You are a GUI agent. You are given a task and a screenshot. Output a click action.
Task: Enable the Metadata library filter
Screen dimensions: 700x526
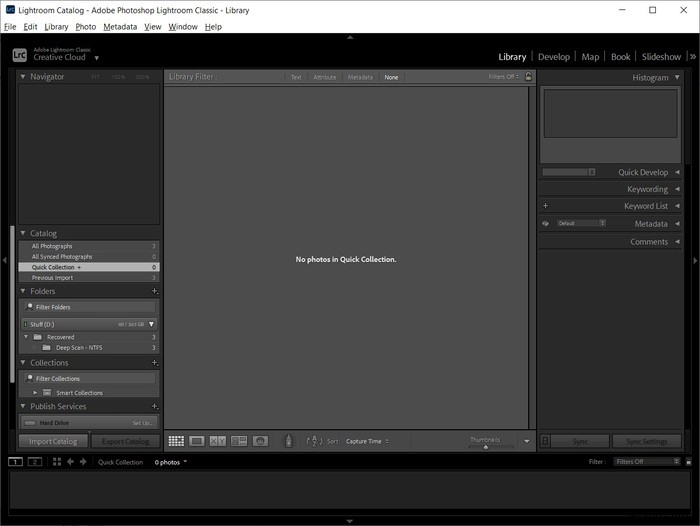(360, 77)
